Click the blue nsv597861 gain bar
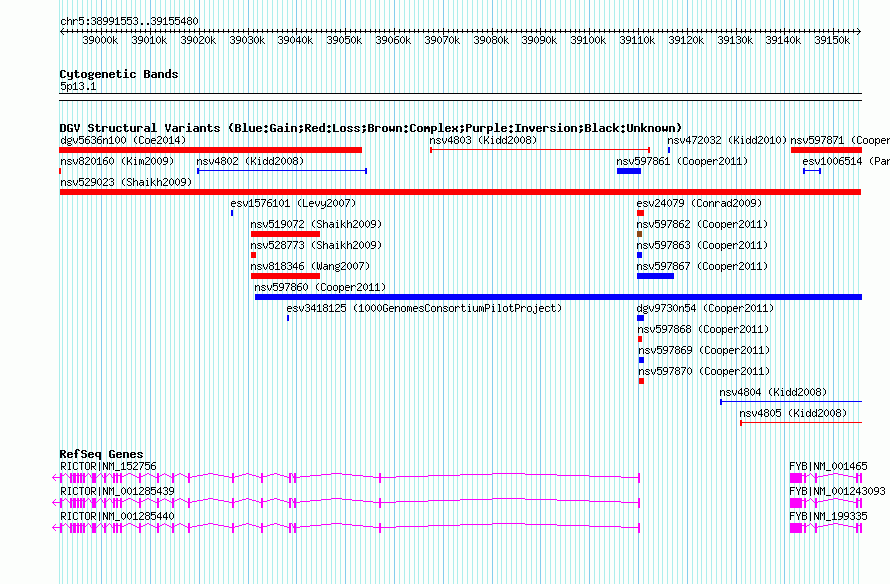 click(629, 171)
